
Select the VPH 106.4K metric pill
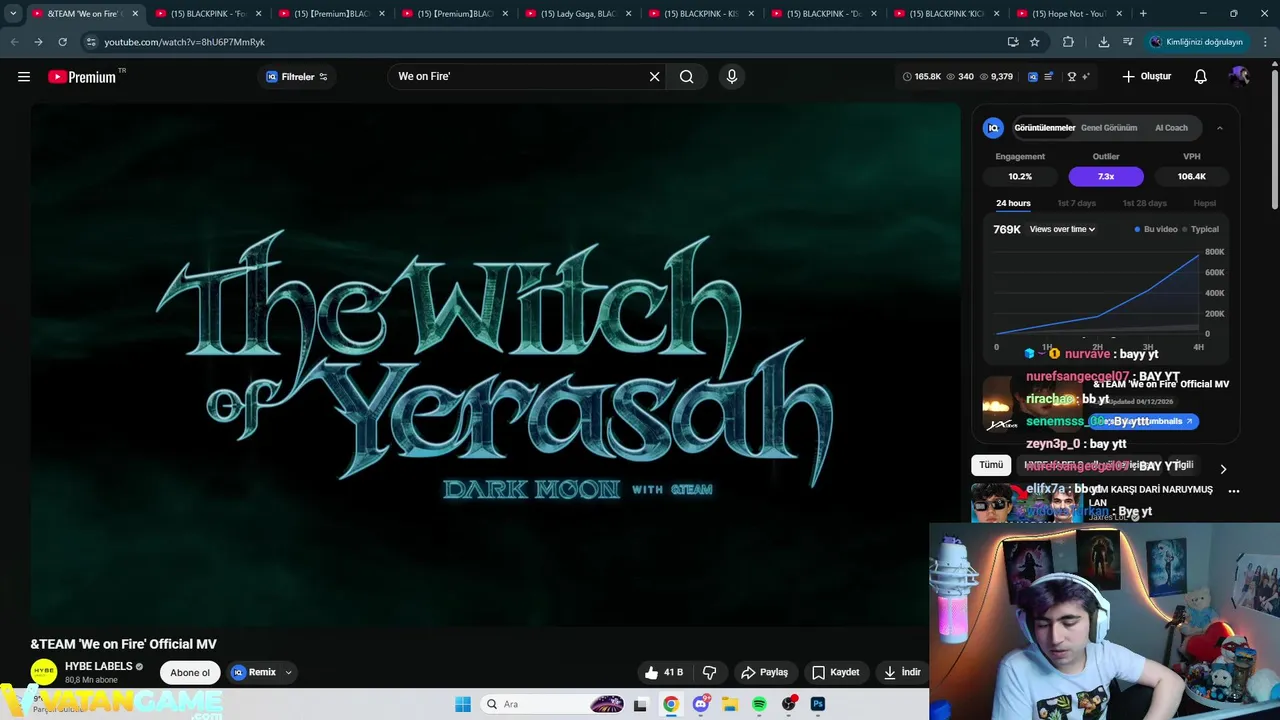coord(1192,176)
